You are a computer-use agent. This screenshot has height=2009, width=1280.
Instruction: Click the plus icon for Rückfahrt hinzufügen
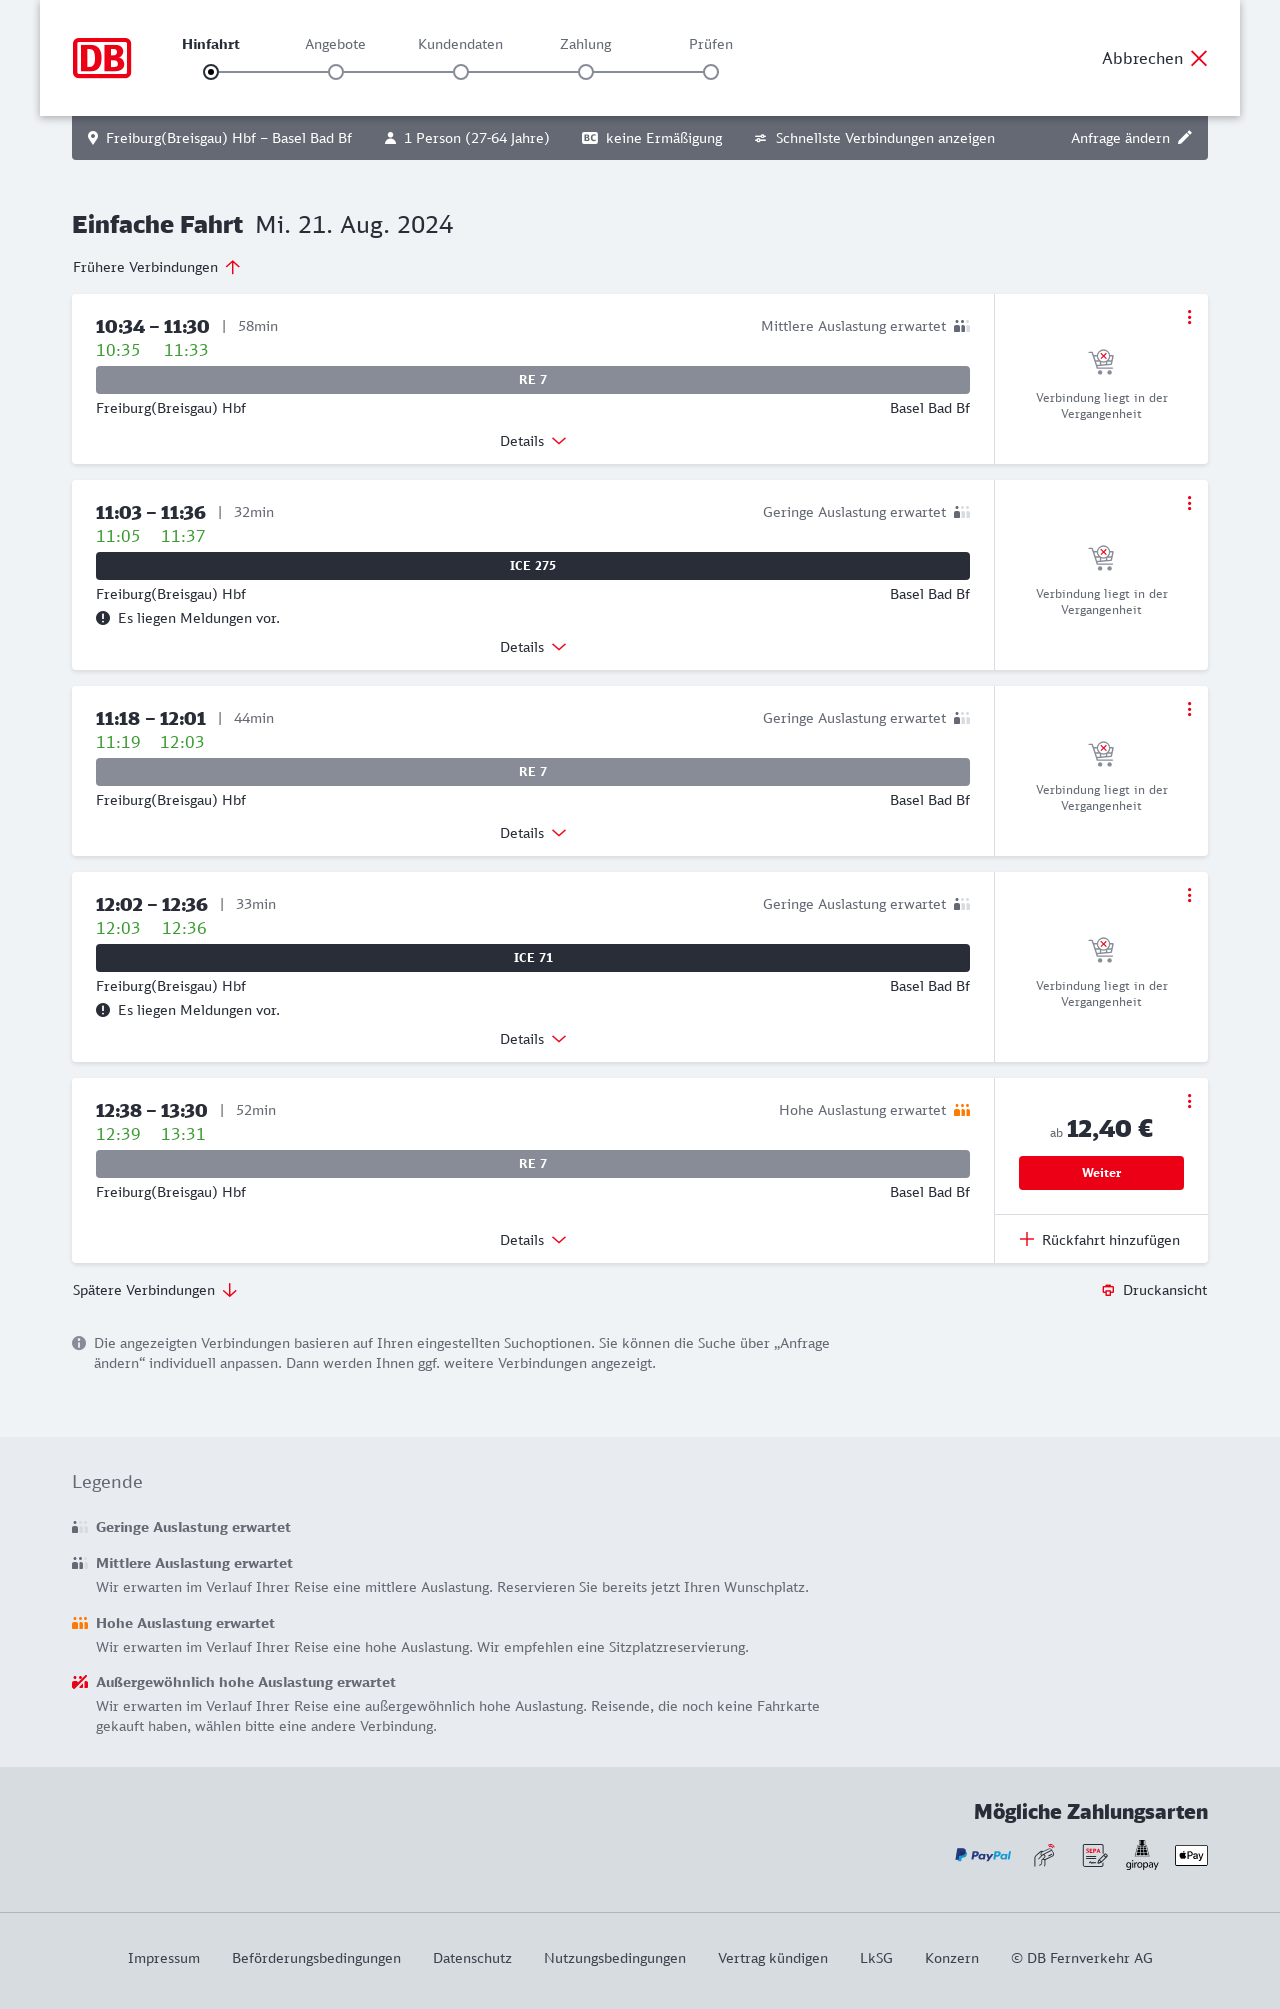tap(1027, 1240)
